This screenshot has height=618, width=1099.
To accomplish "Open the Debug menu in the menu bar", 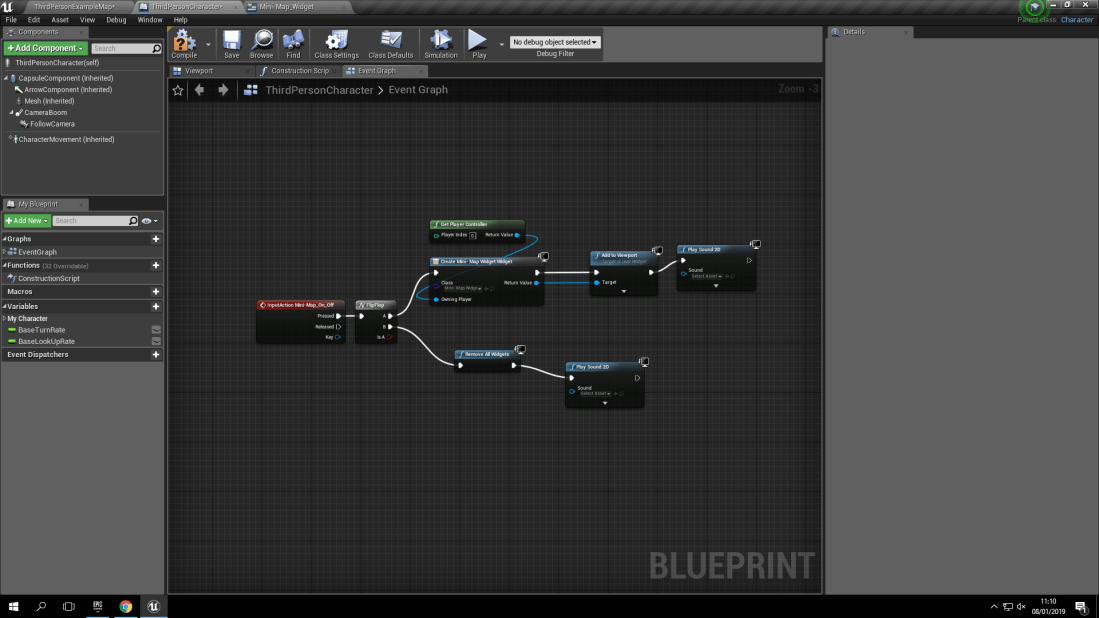I will coord(116,19).
